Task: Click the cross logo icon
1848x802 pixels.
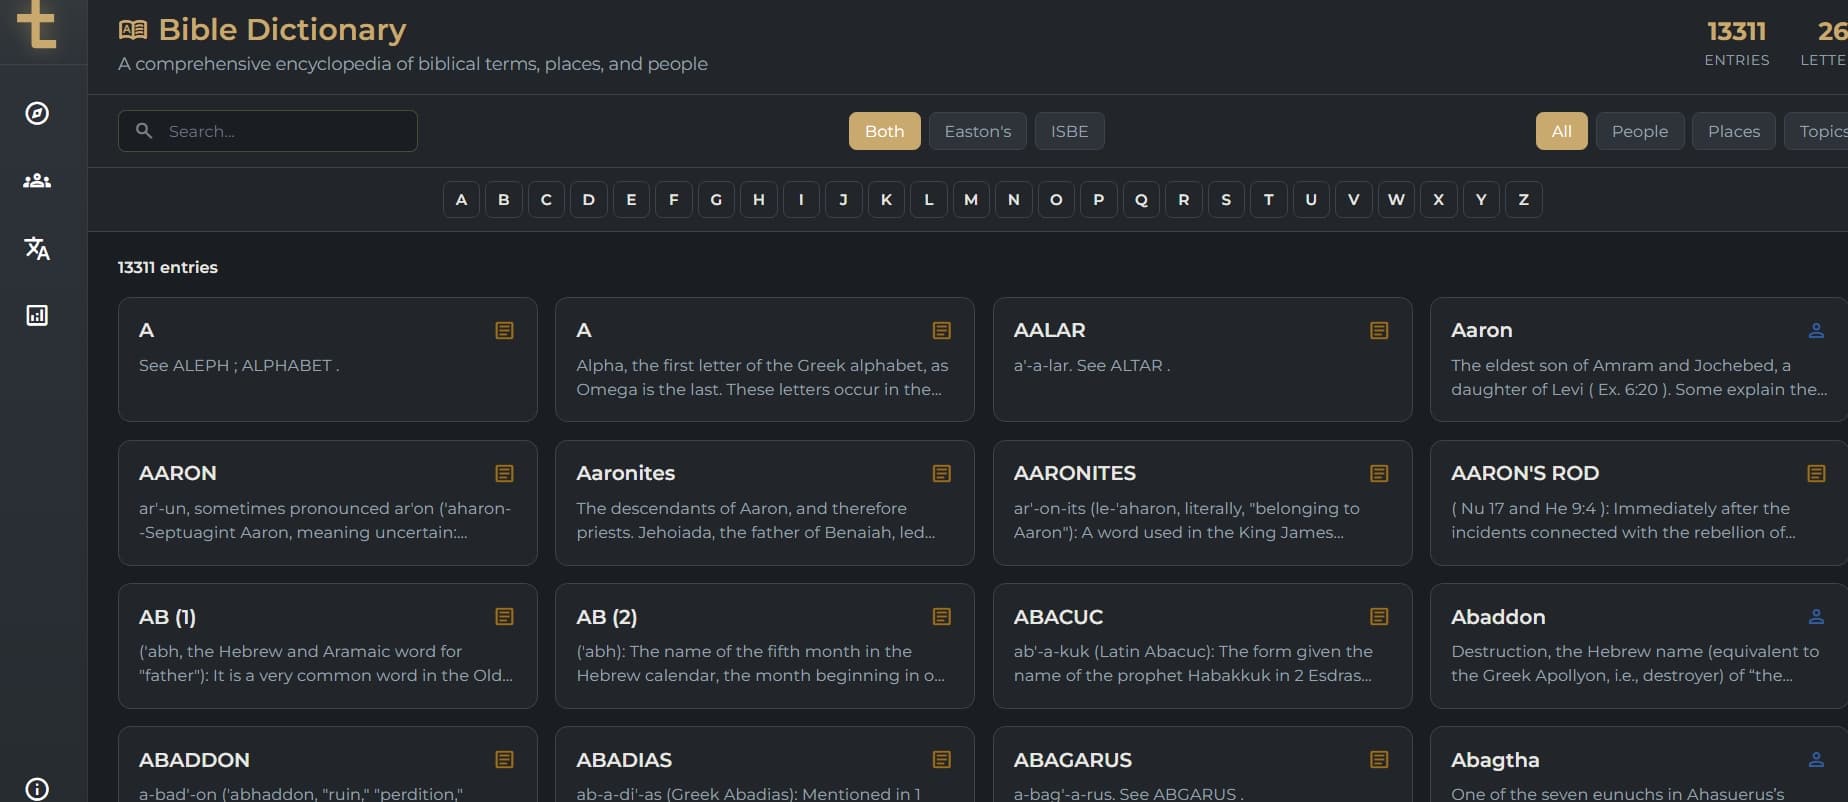Action: coord(37,24)
